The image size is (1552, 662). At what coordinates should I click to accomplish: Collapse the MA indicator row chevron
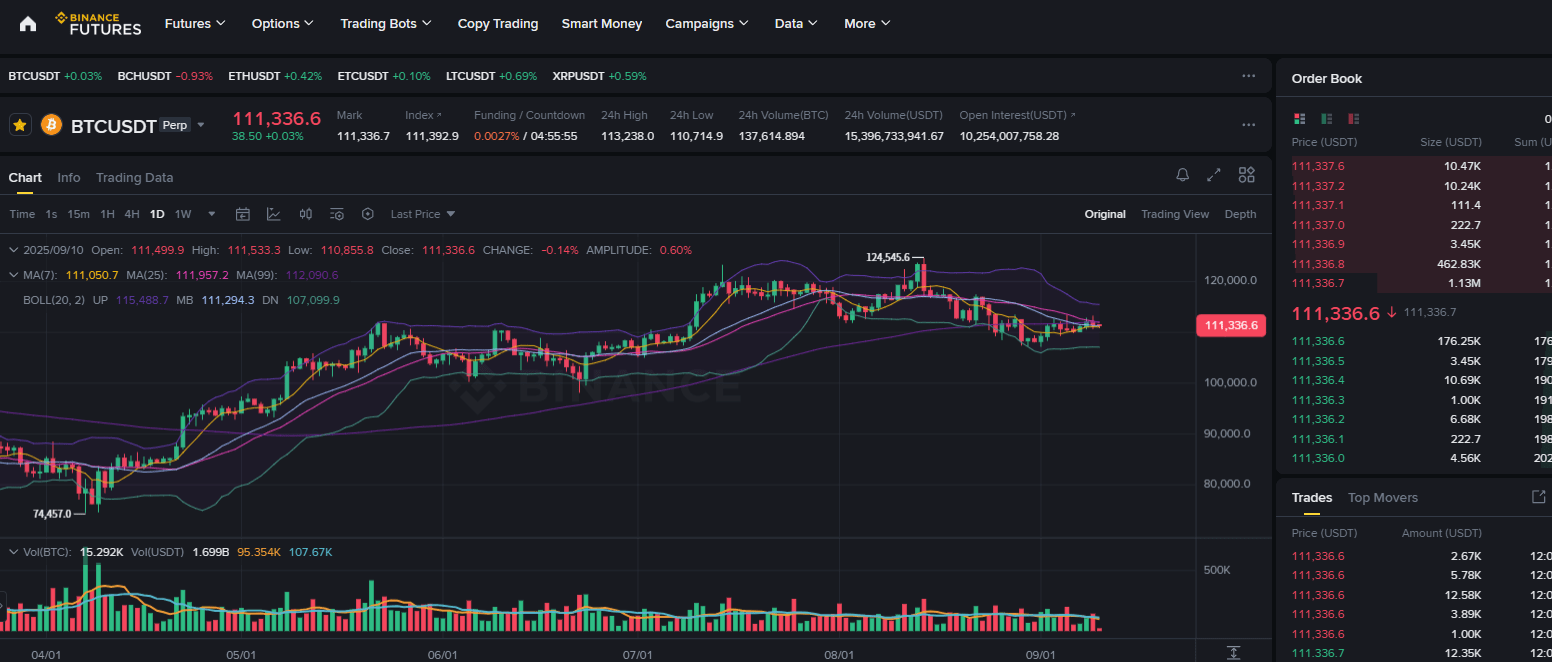coord(13,275)
